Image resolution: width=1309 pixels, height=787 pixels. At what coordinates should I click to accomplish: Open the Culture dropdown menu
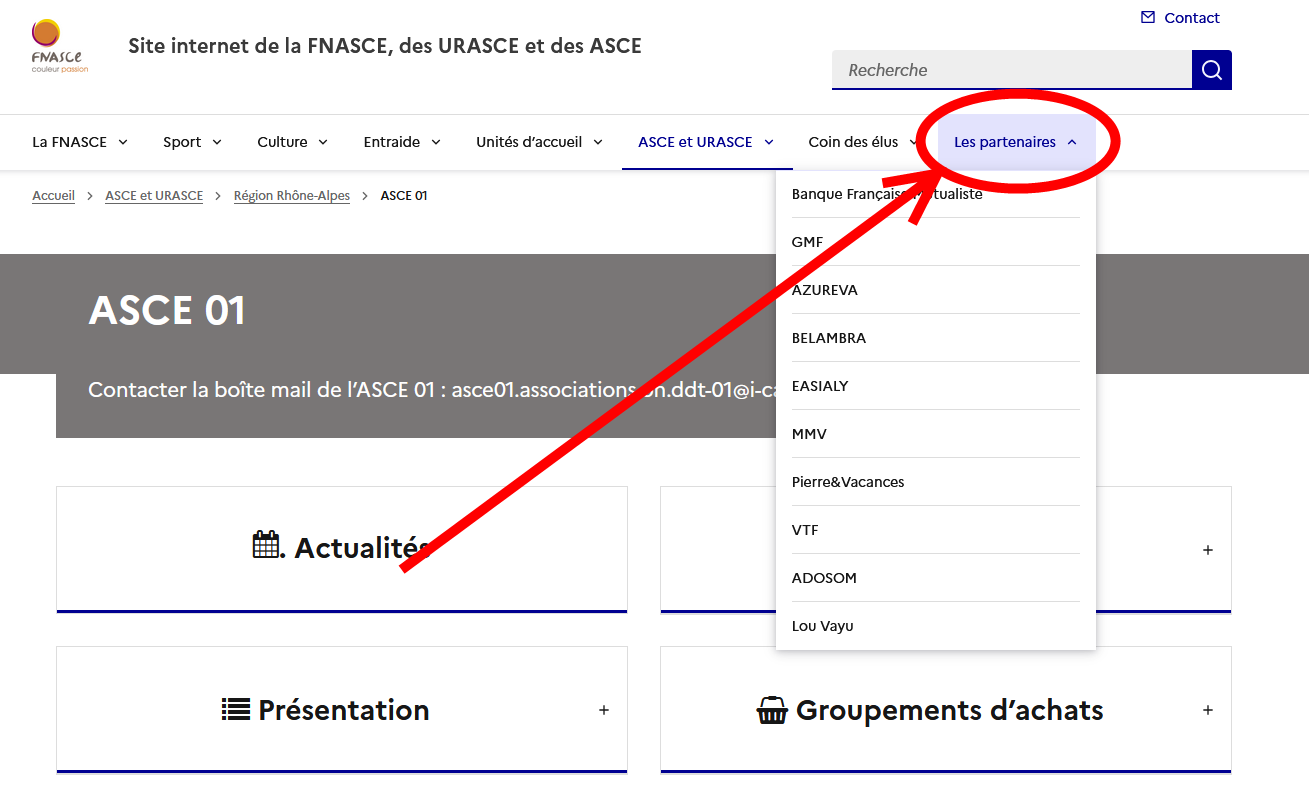(x=293, y=142)
